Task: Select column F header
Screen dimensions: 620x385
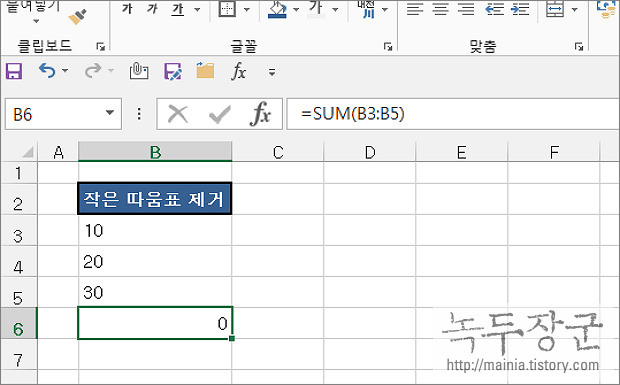Action: (554, 152)
